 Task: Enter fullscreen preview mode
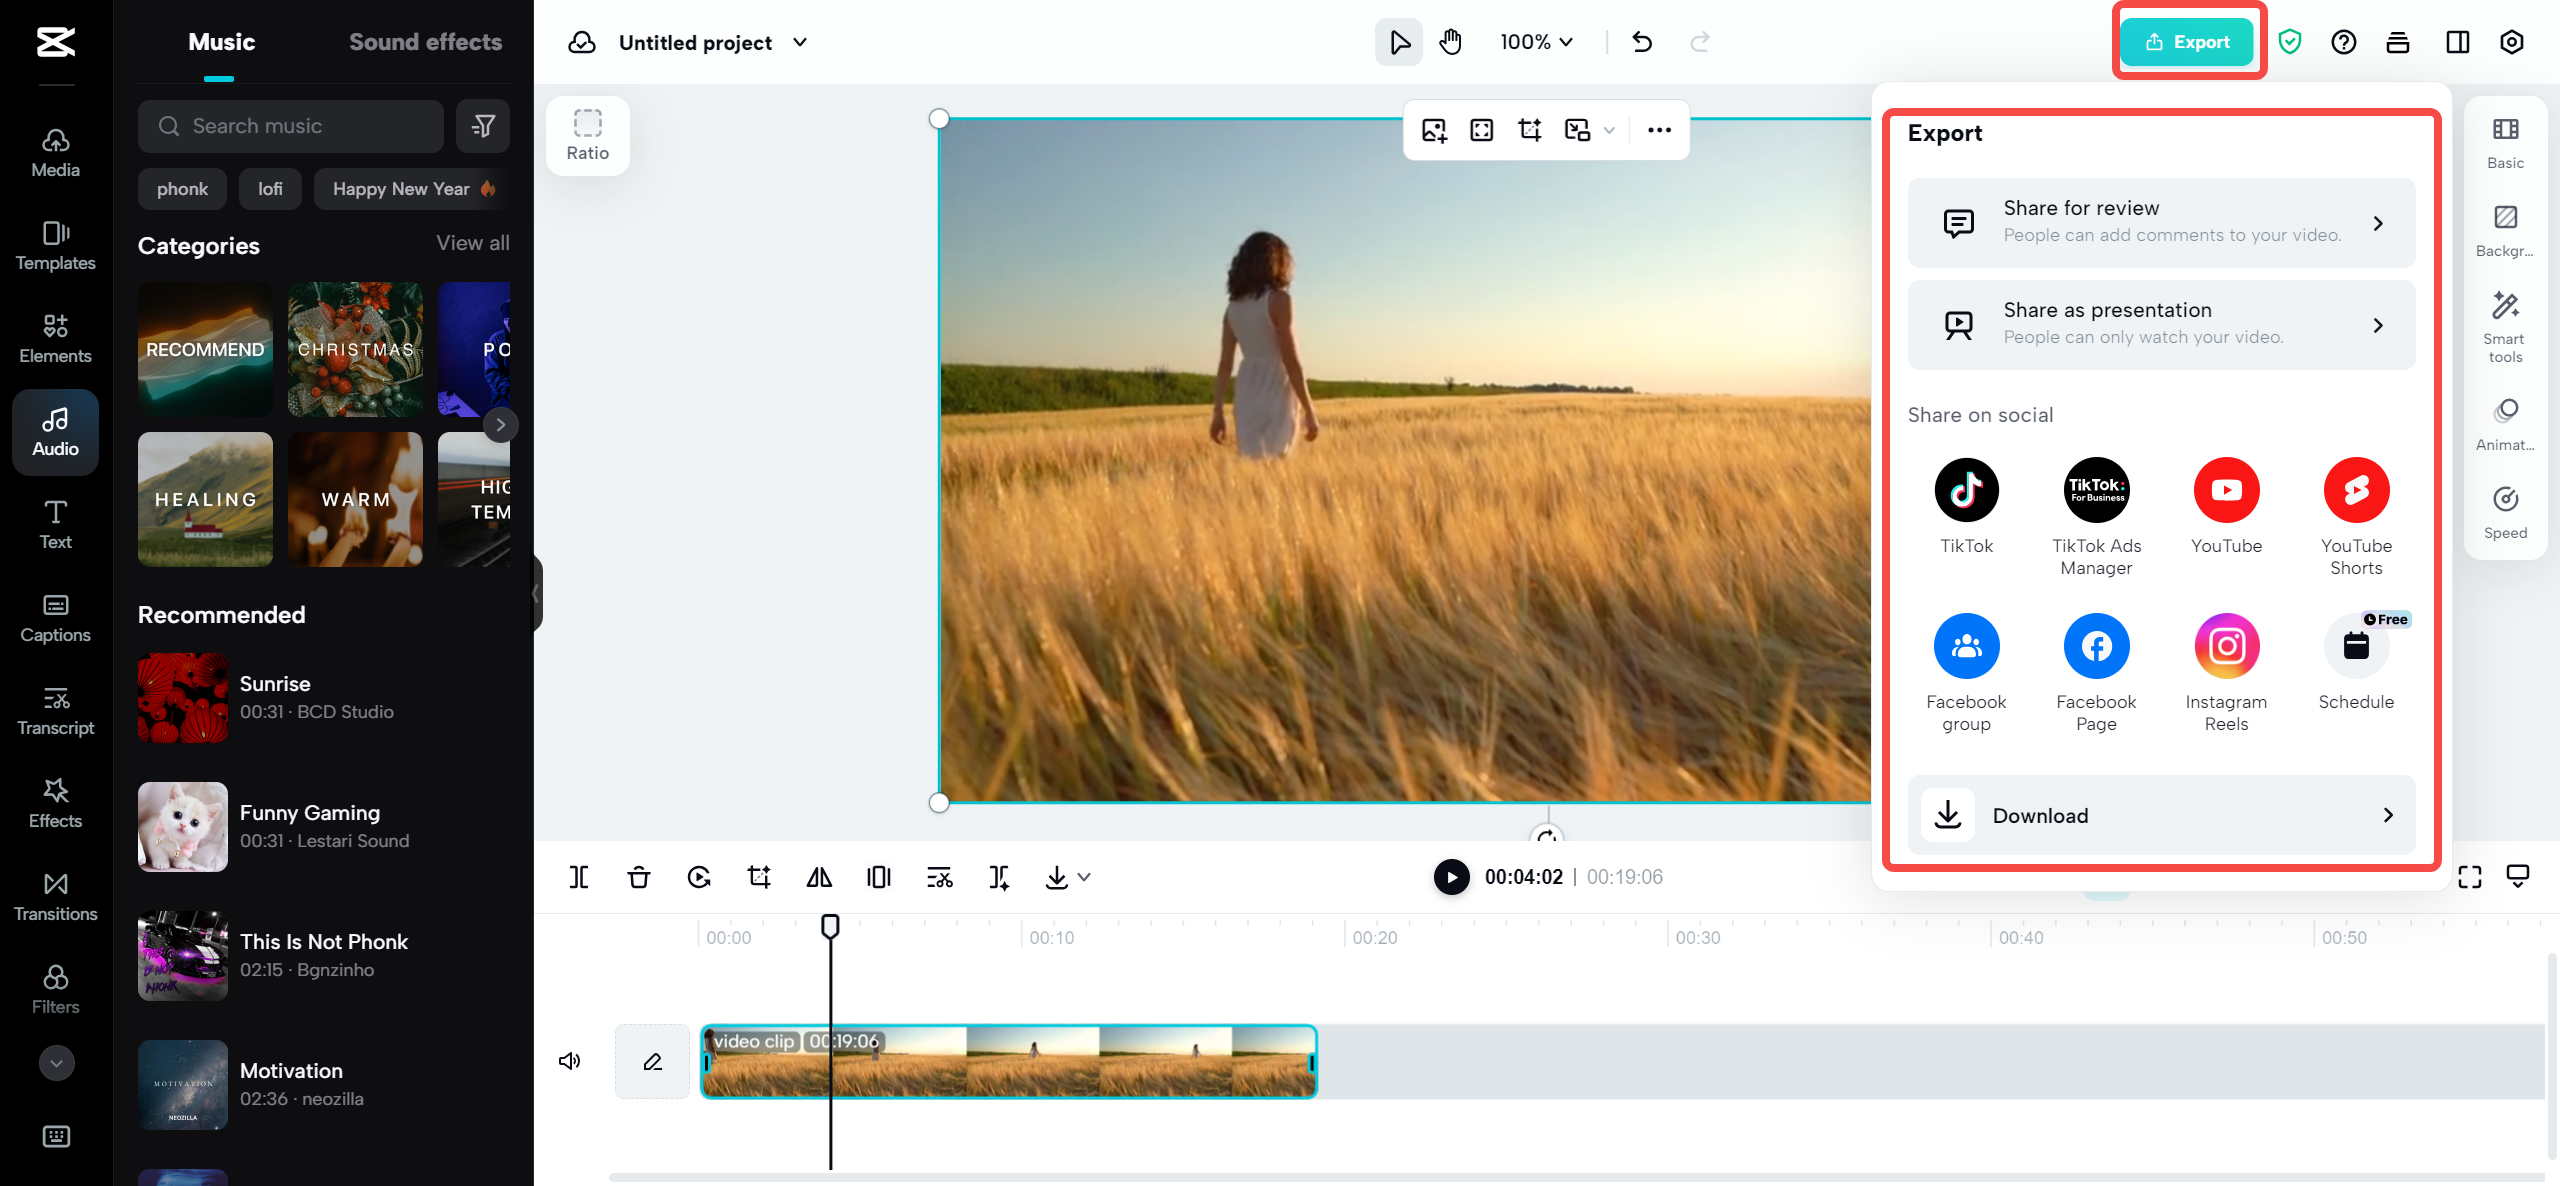click(x=2469, y=877)
